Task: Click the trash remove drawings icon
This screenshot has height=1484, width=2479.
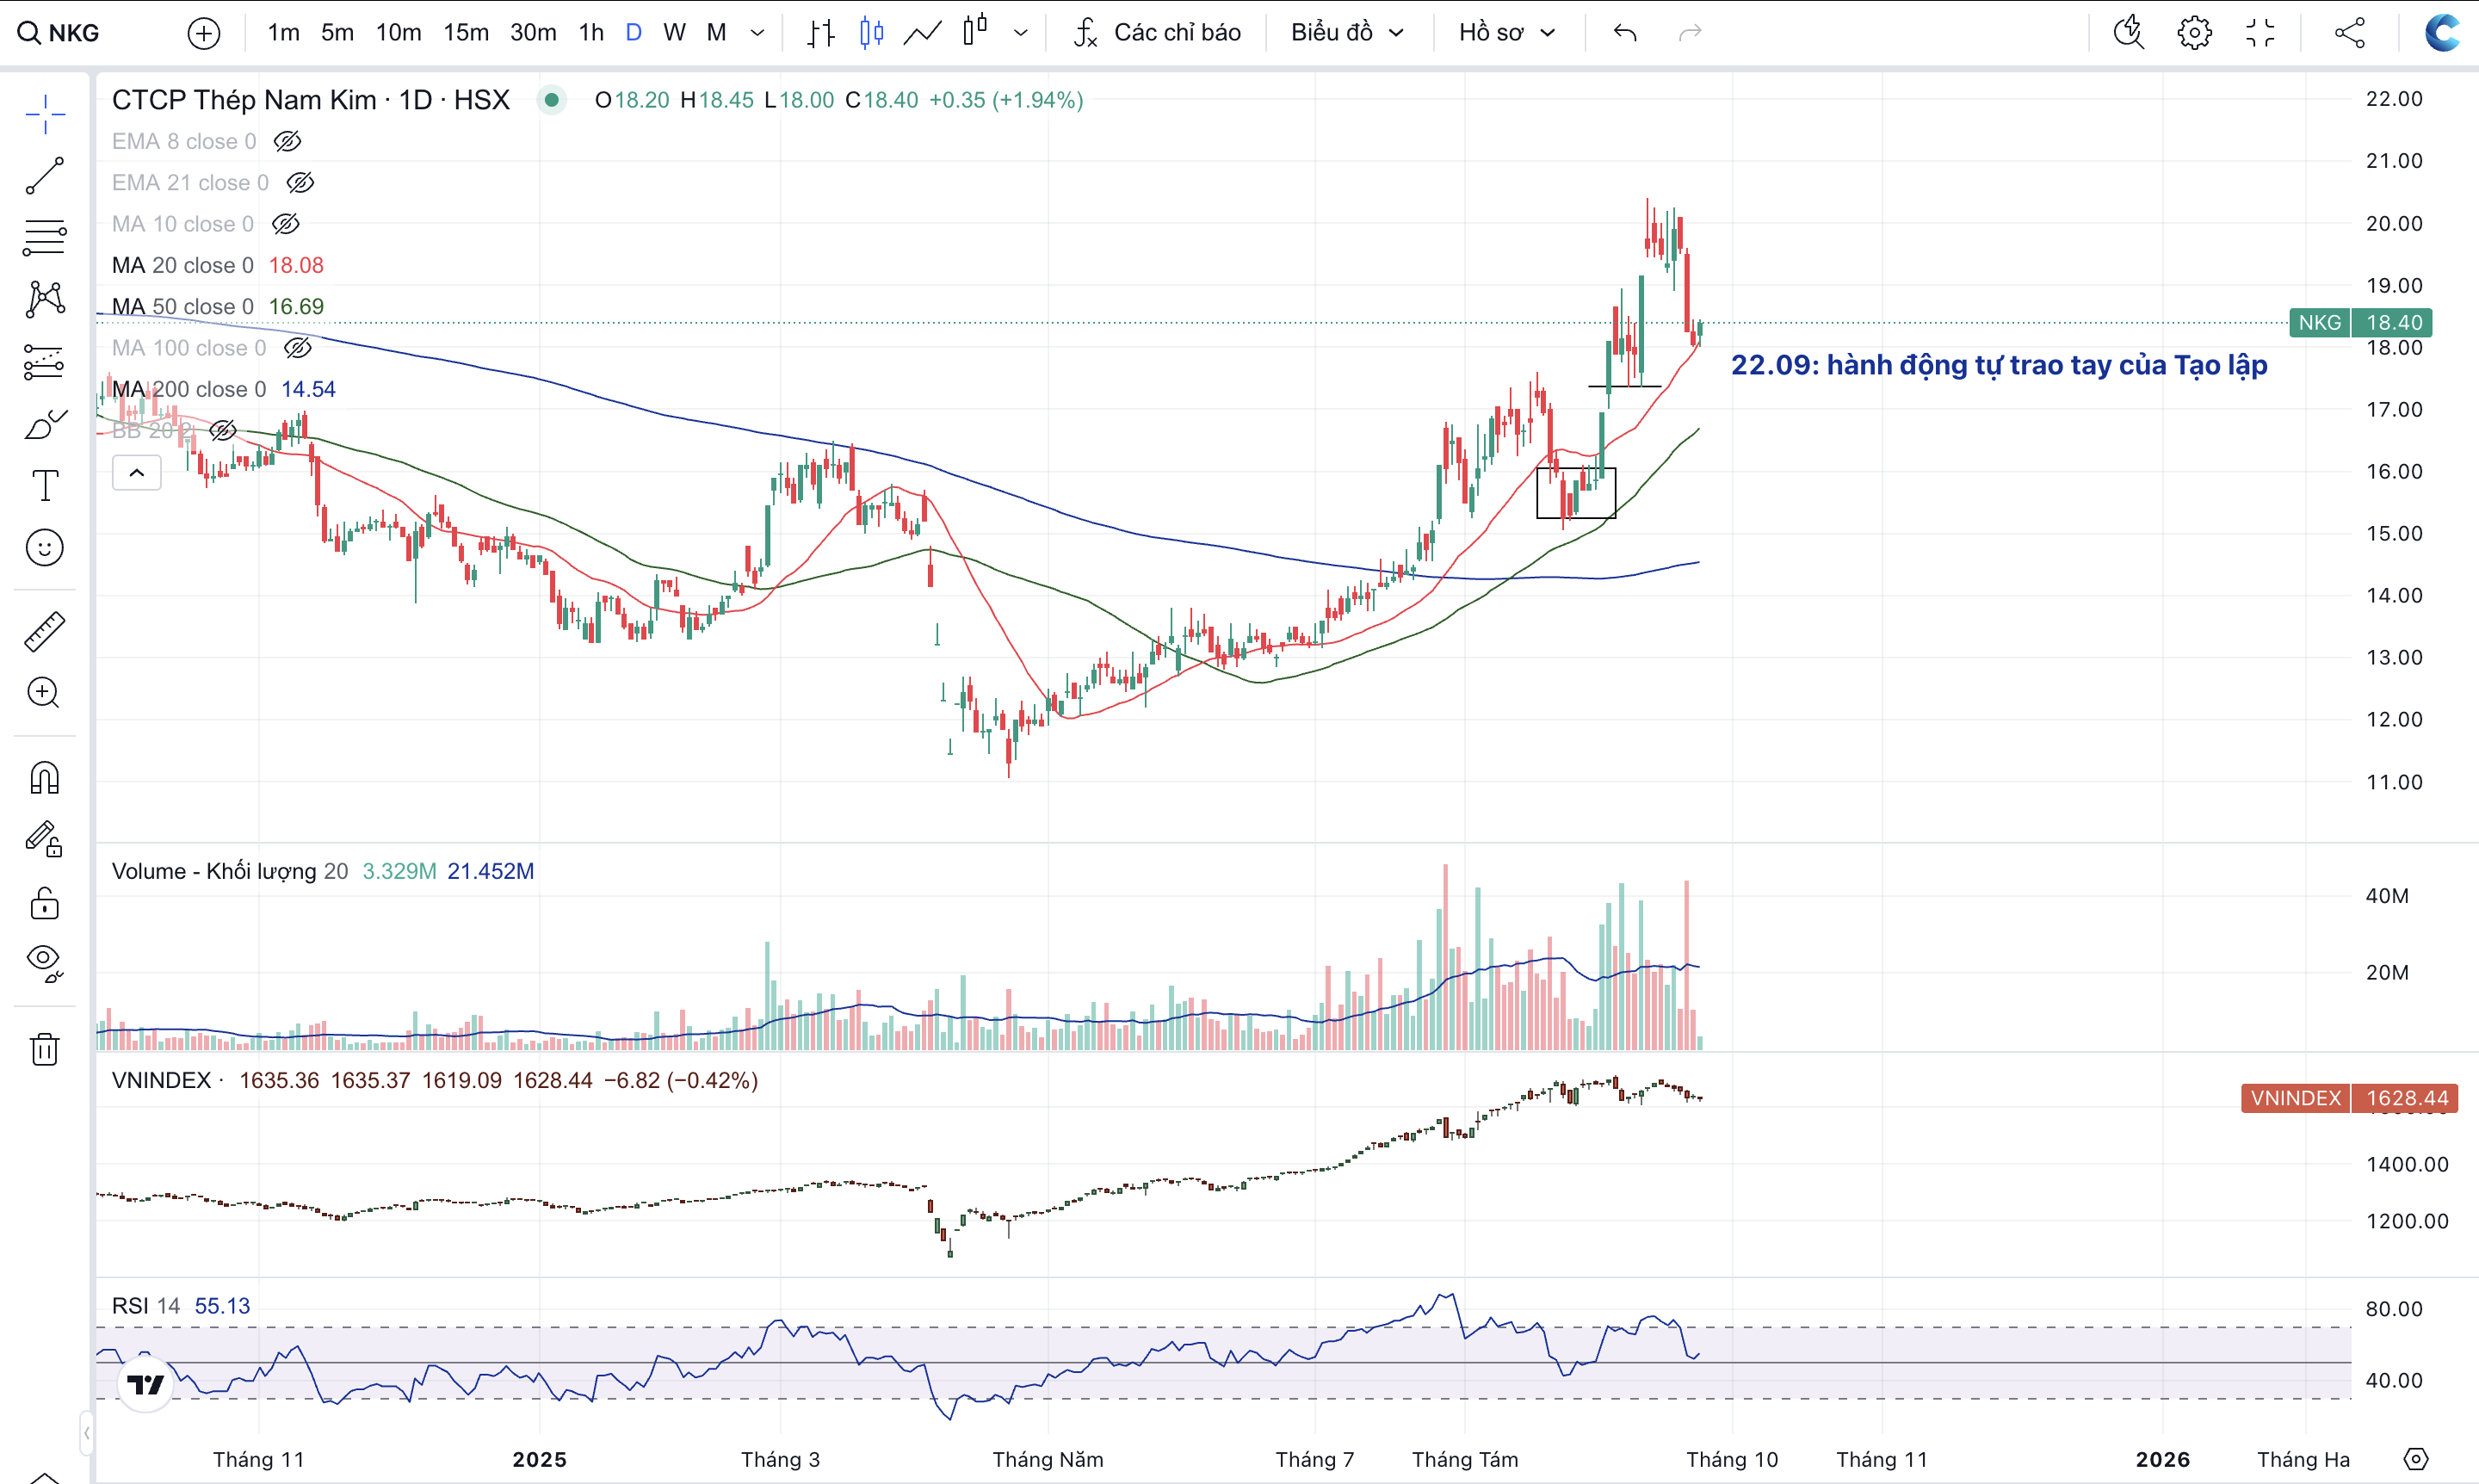Action: 44,1049
